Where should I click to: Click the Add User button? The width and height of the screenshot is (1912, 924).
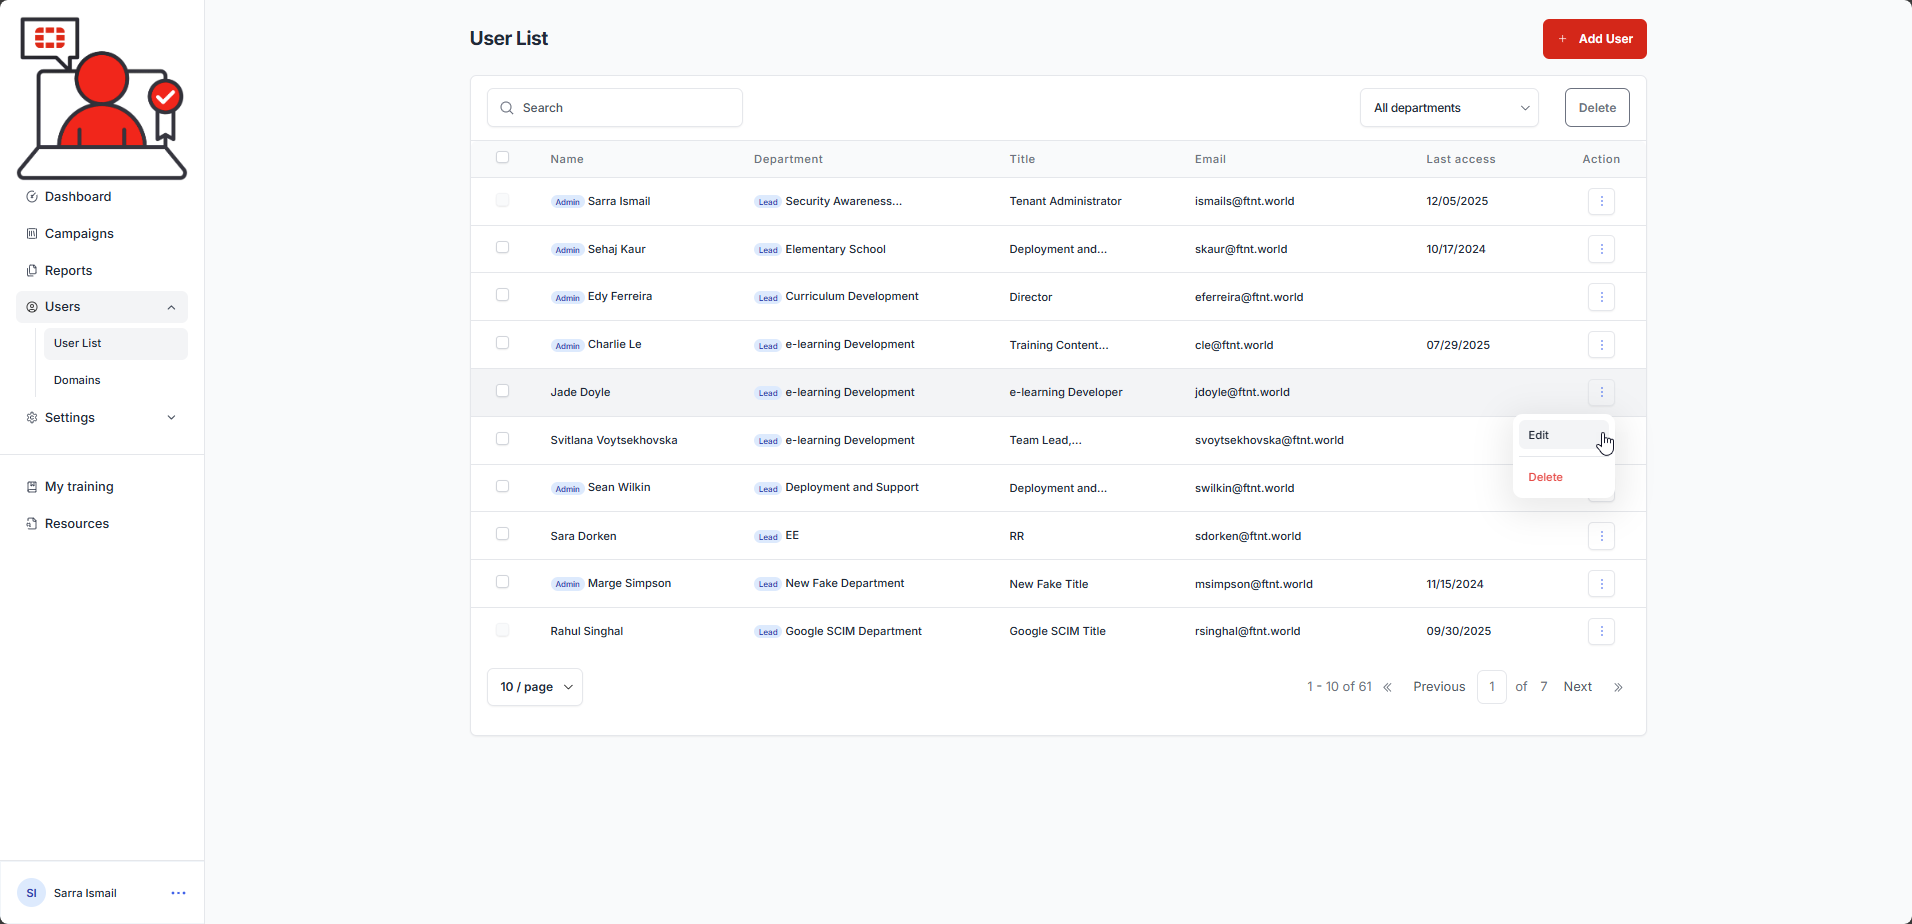coord(1594,39)
